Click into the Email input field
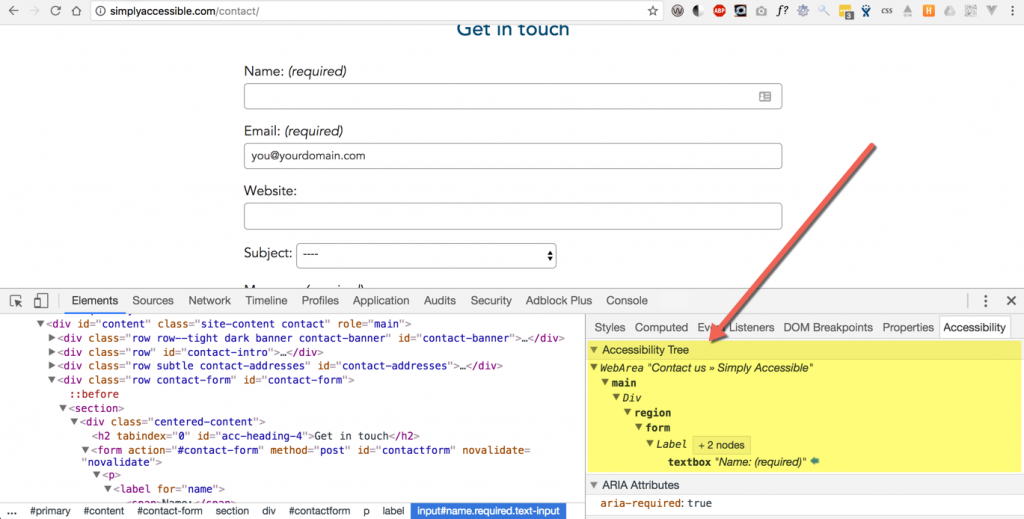Screen dimensions: 1024x519 click(513, 156)
